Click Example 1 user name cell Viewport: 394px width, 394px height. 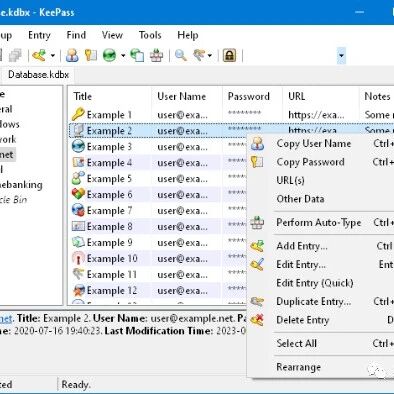click(183, 115)
